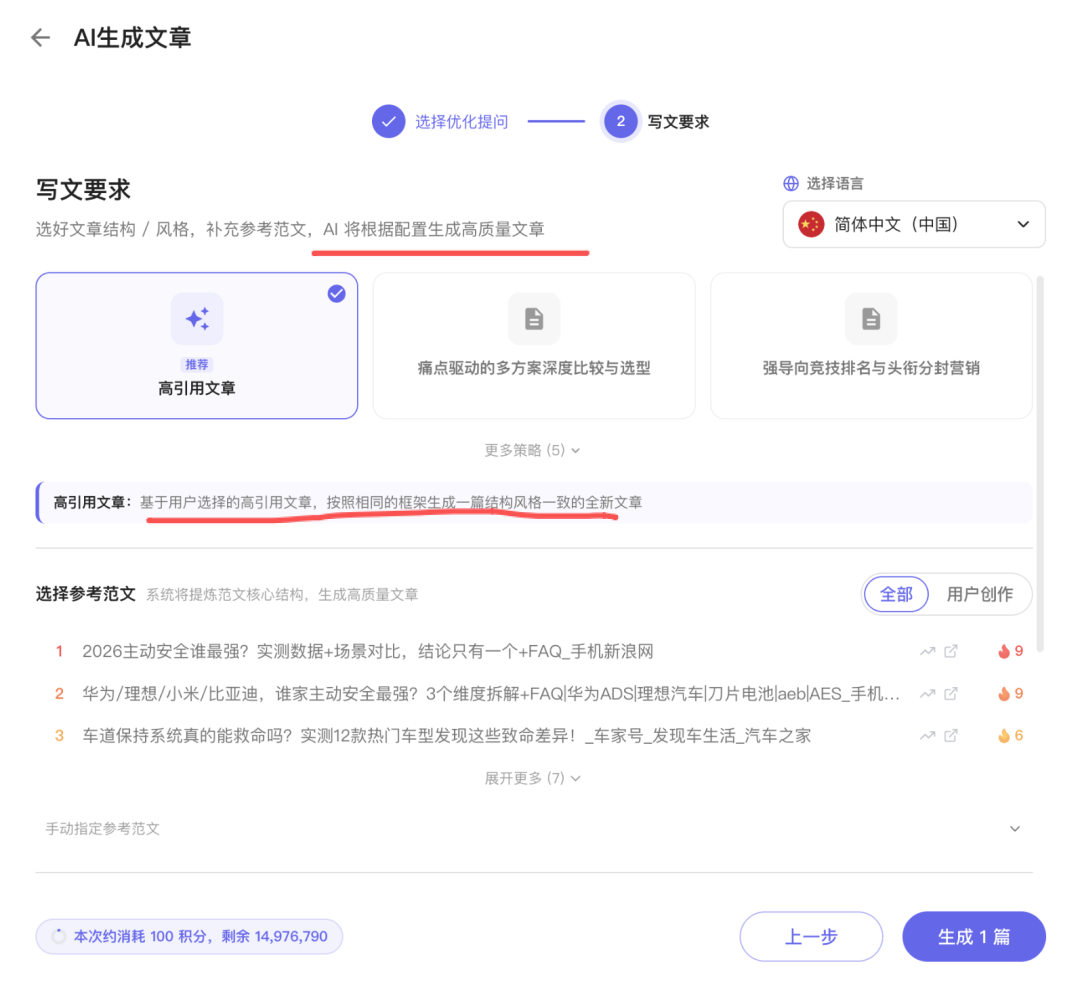Click flame heat icon of article 2 华为/理想/小米/比亚迪
This screenshot has height=1004, width=1080.
1004,693
